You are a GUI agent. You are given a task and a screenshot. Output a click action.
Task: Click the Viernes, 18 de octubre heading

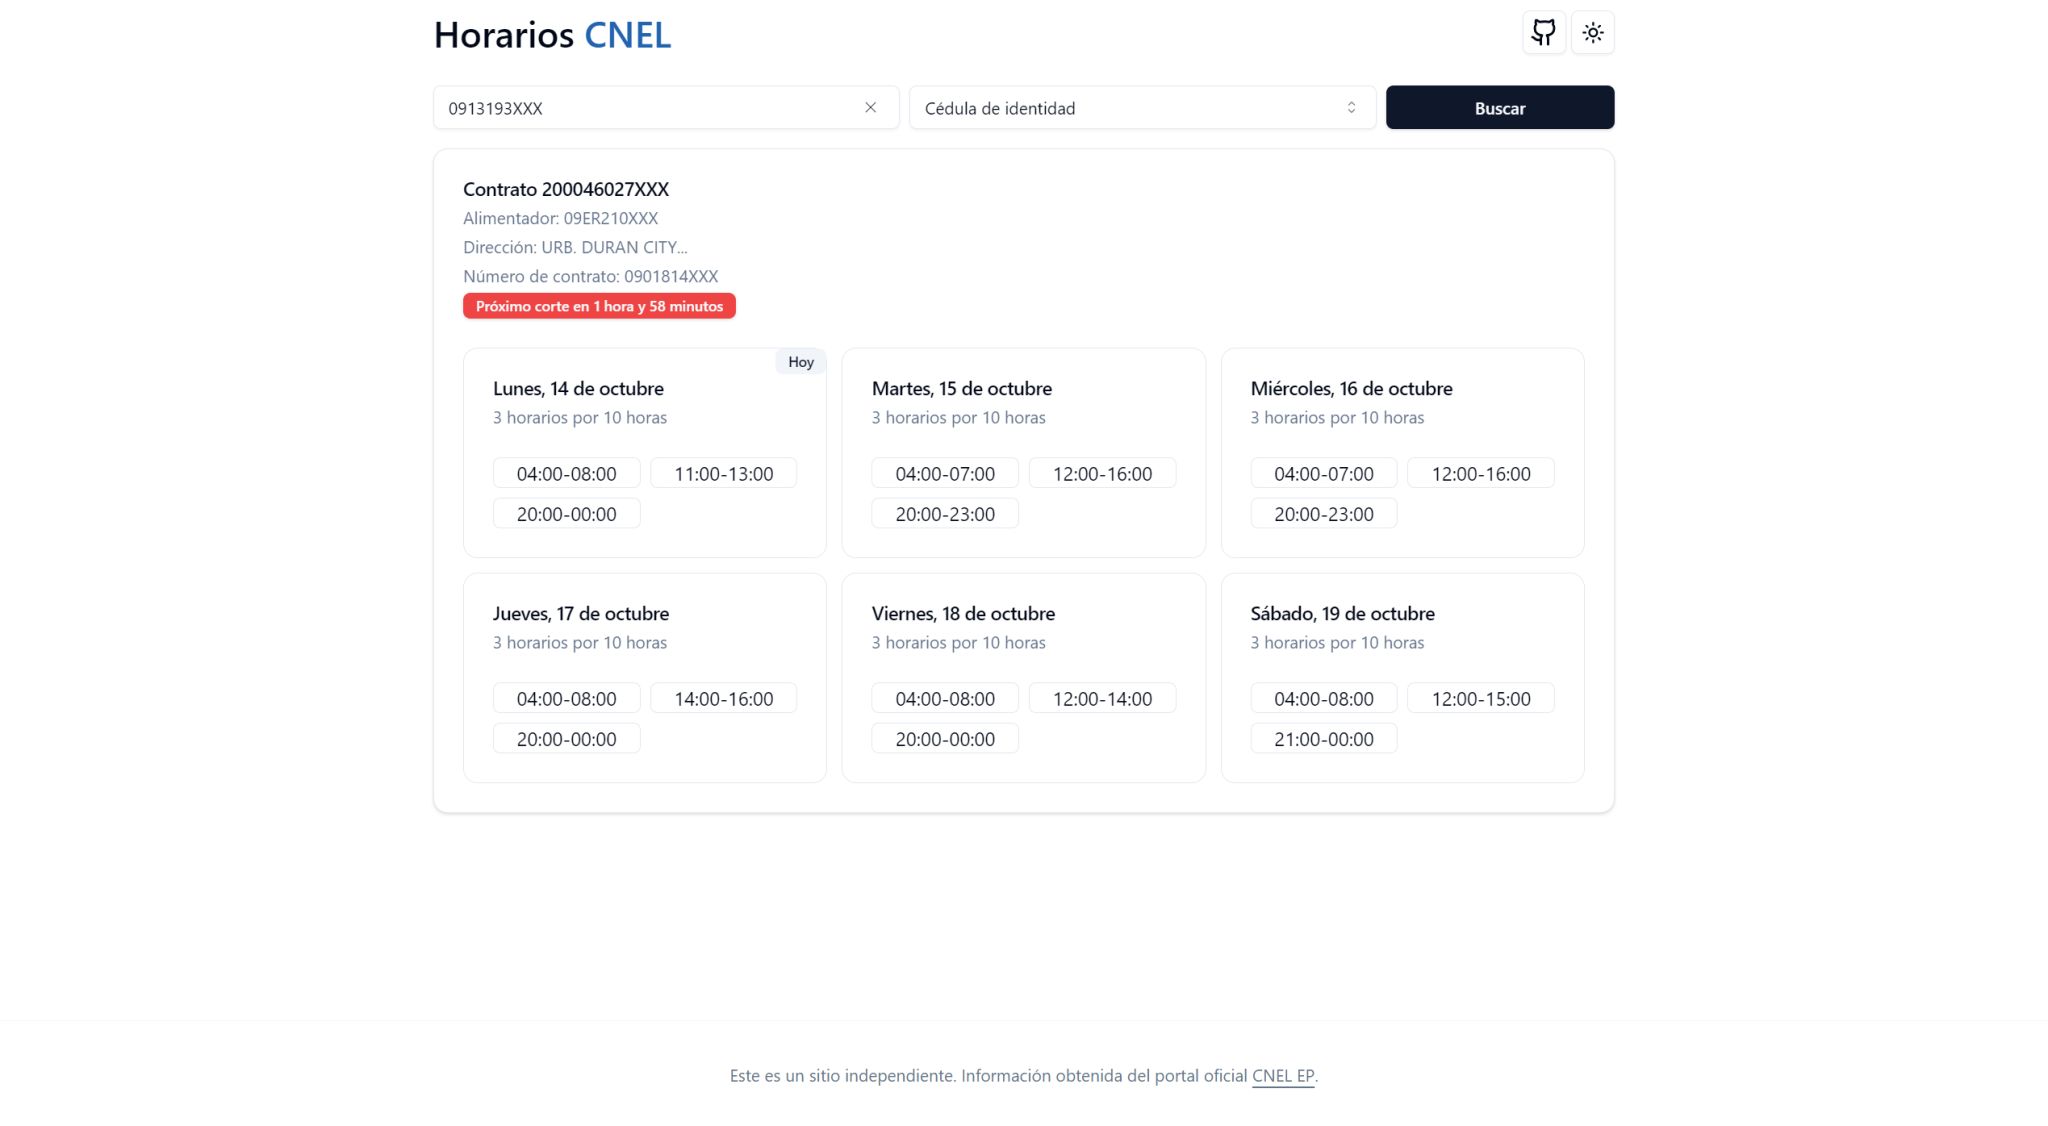[x=963, y=614]
